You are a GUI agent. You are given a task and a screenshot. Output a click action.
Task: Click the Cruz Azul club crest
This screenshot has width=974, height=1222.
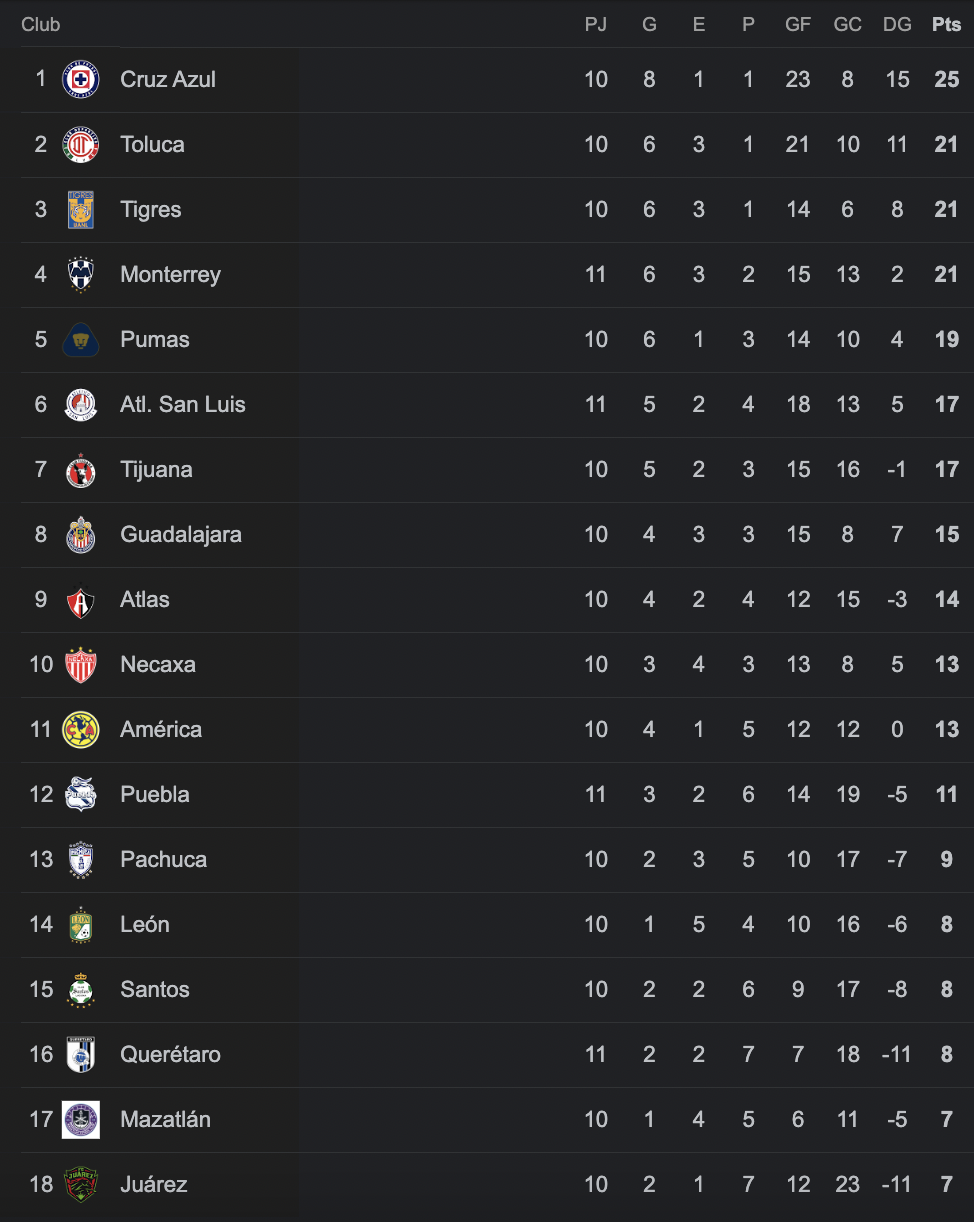(81, 80)
